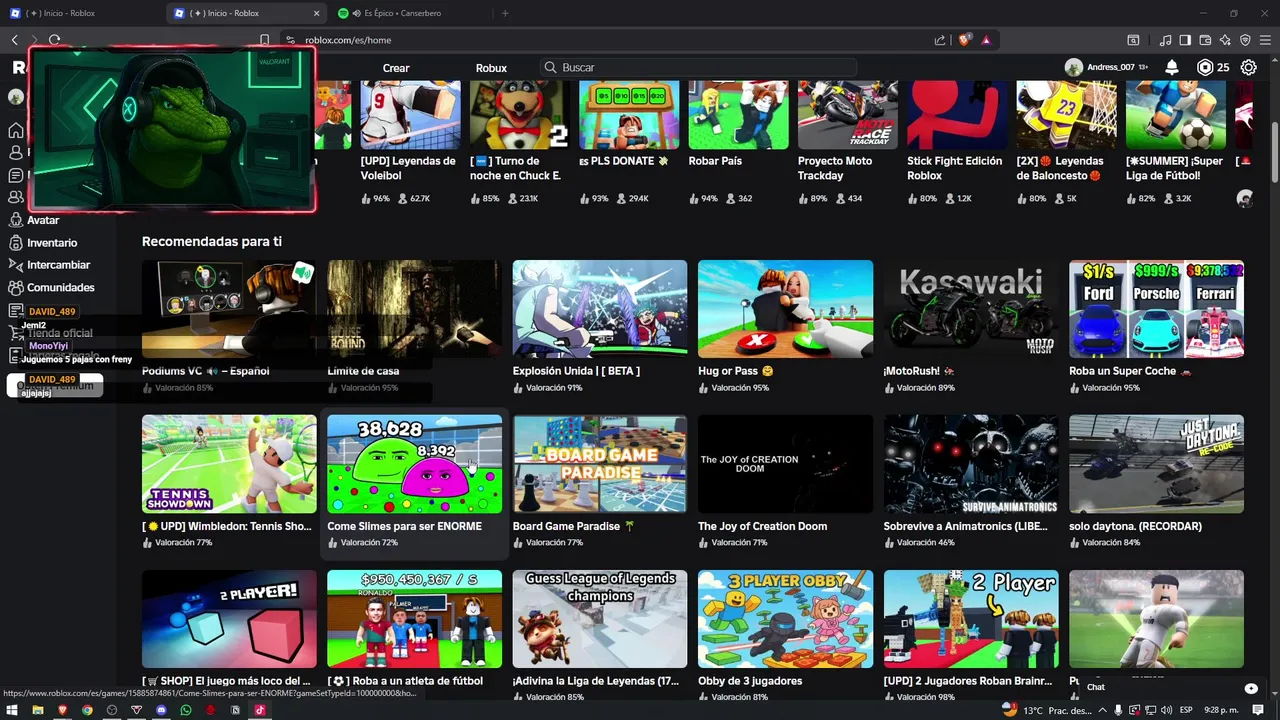Open the Hug or Pass game thumbnail

pyautogui.click(x=785, y=309)
